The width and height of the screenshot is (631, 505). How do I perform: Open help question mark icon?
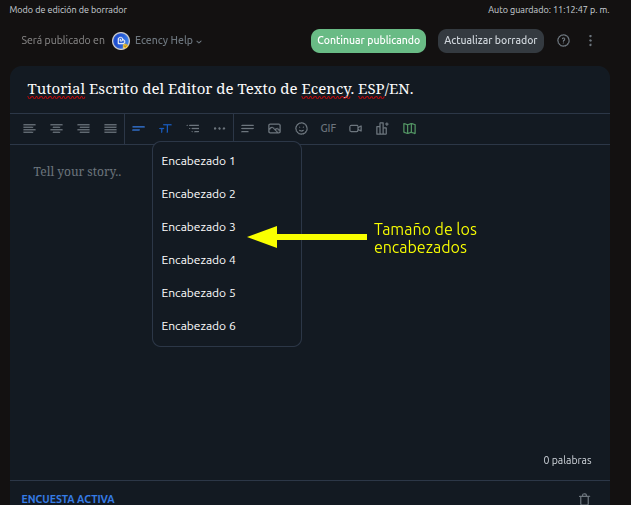point(563,41)
